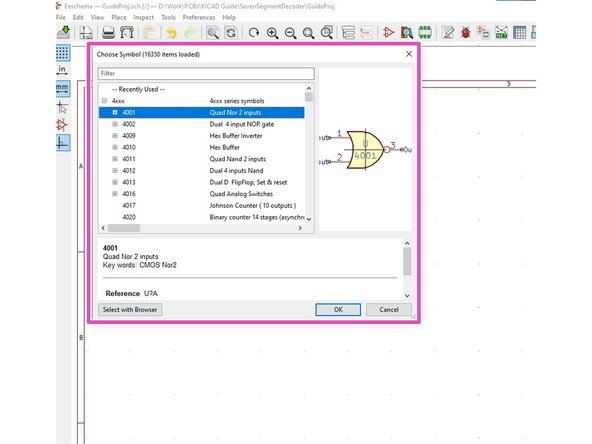This screenshot has width=592, height=444.
Task: Select the 4020 Binary counter row
Action: (x=202, y=217)
